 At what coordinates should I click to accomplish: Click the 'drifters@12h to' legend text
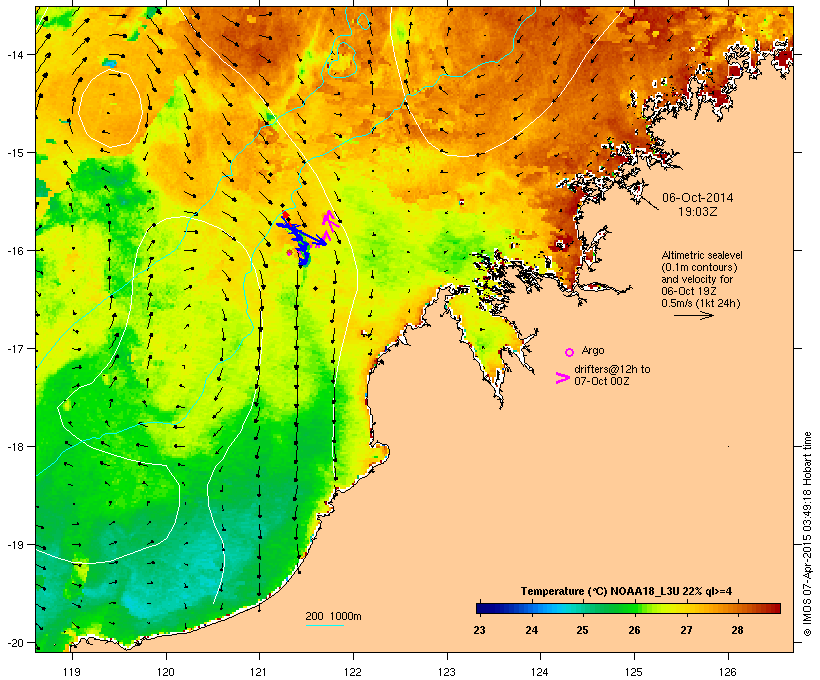612,369
